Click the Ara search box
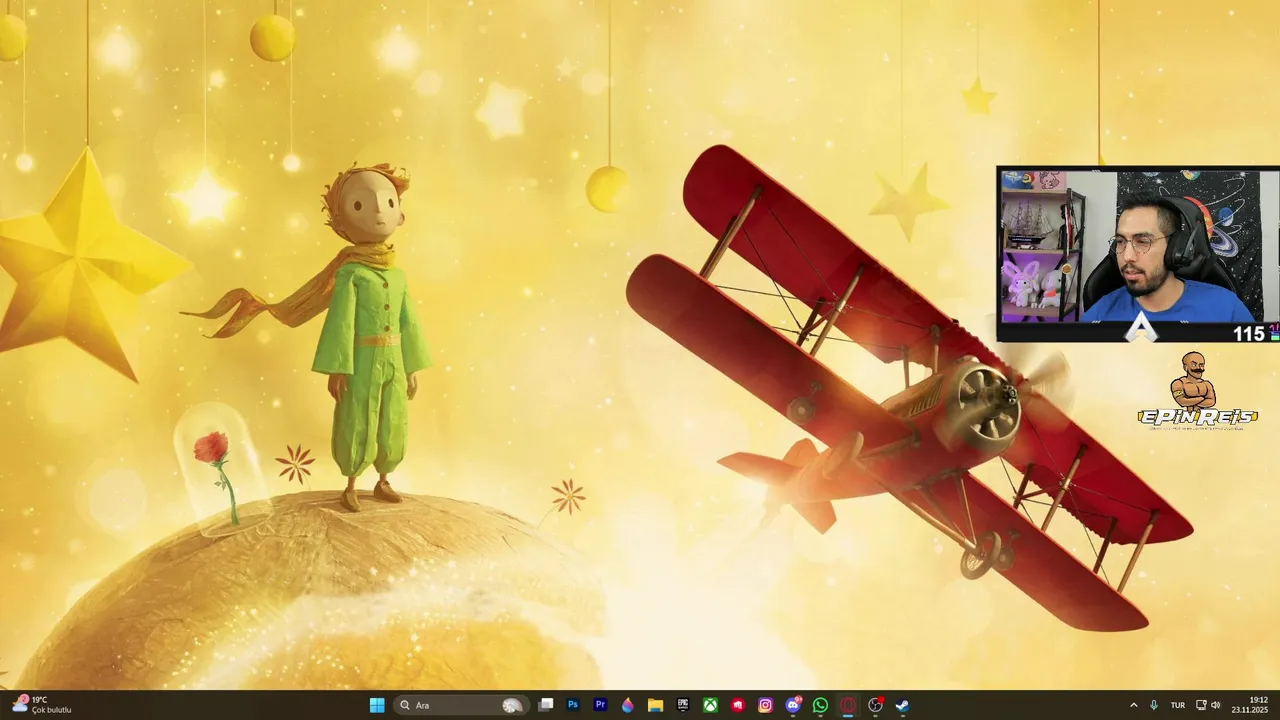 (x=461, y=705)
